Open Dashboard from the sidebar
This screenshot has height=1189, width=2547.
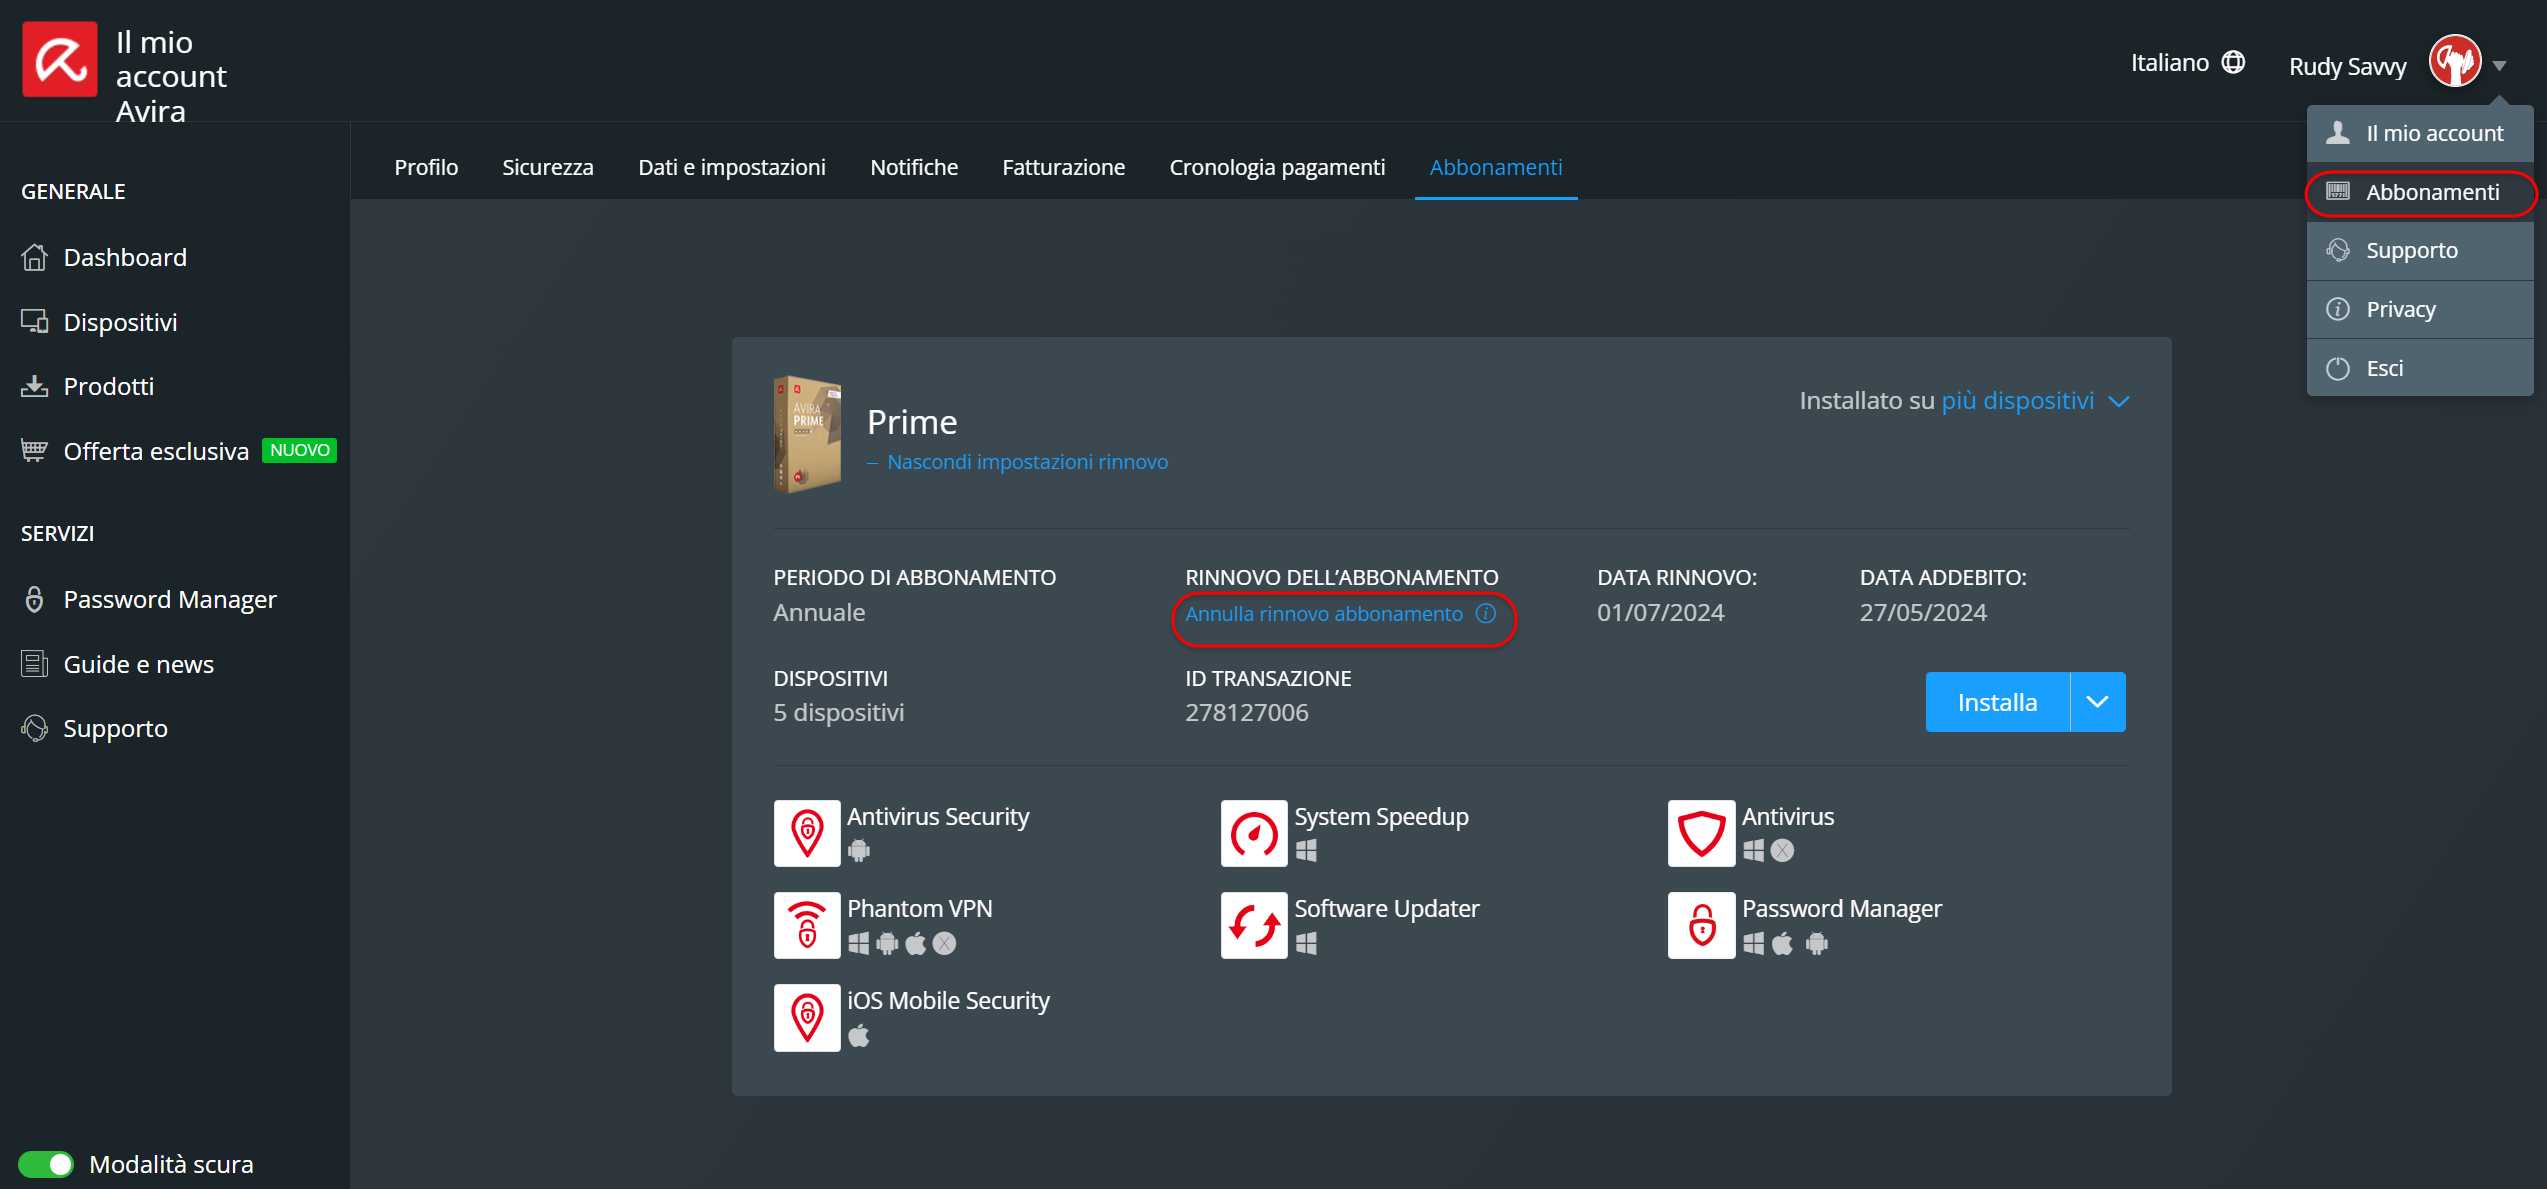pyautogui.click(x=124, y=258)
